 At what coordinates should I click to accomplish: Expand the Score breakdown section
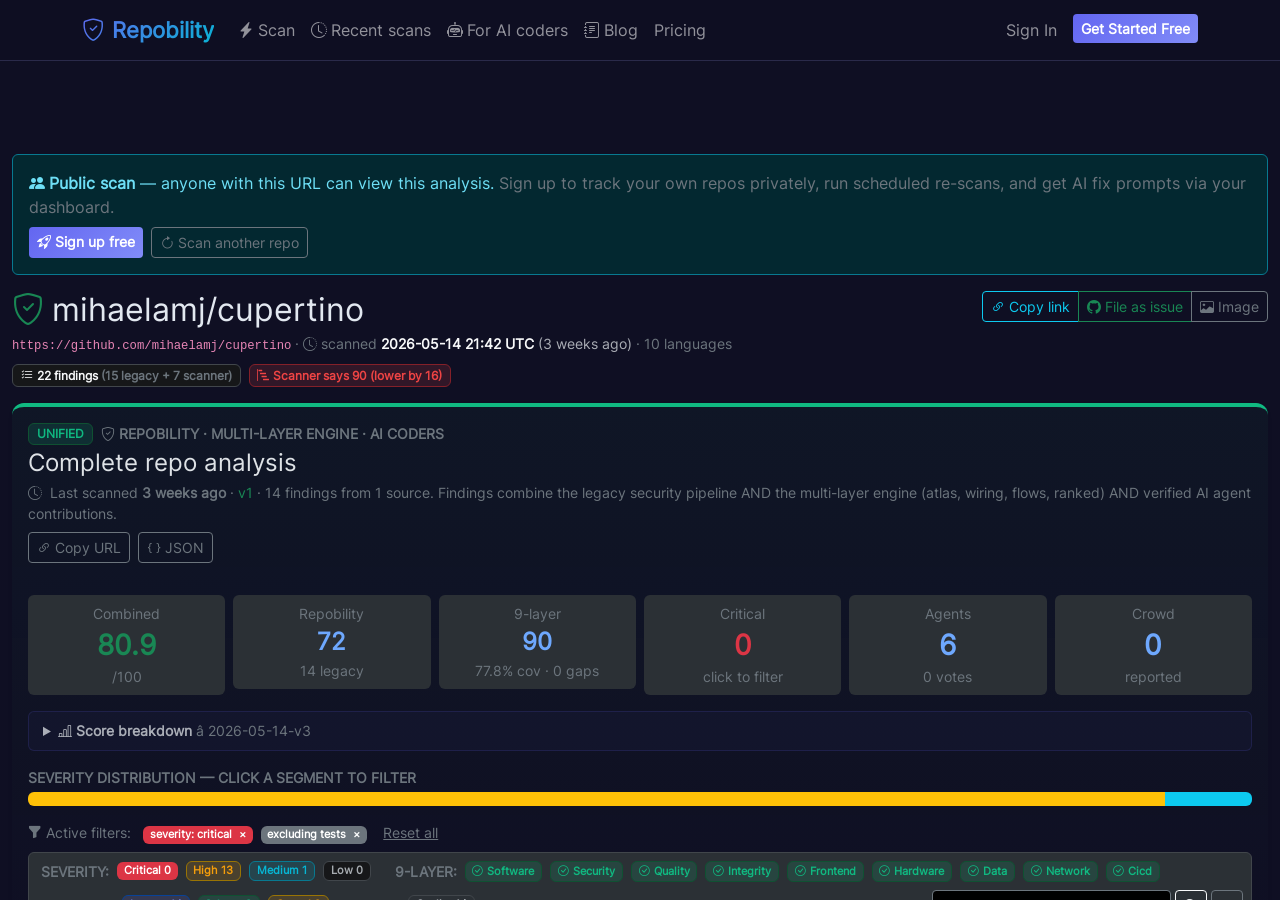[x=640, y=731]
